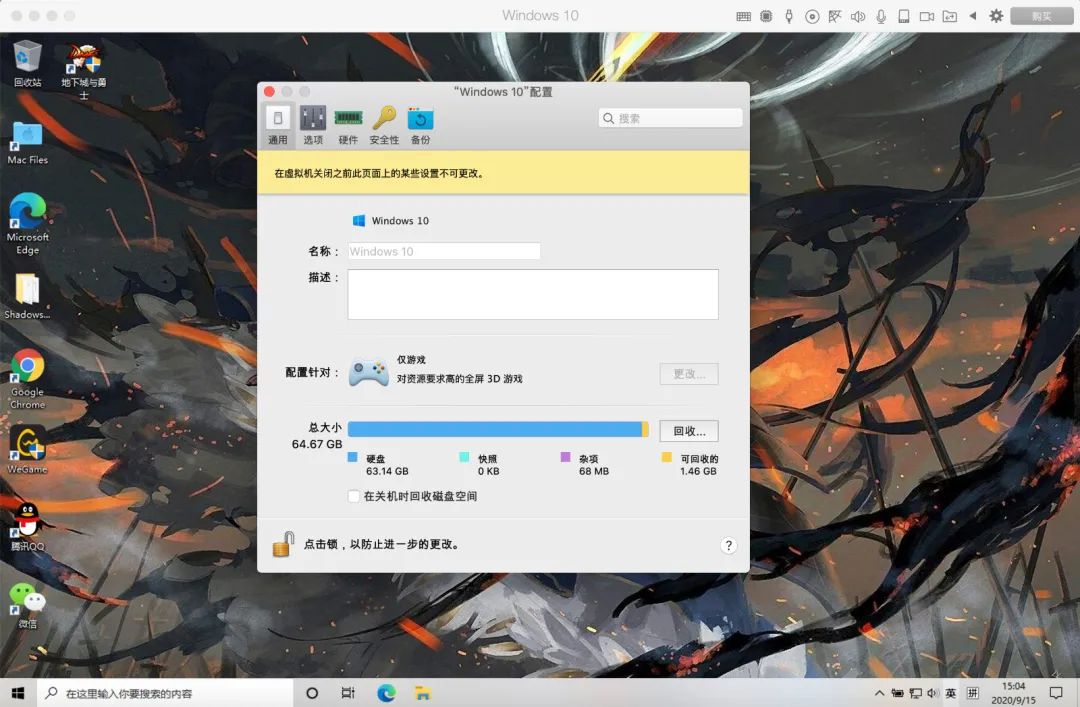Open the 地下城与勇士 game desktop shortcut
Viewport: 1080px width, 707px height.
[83, 71]
